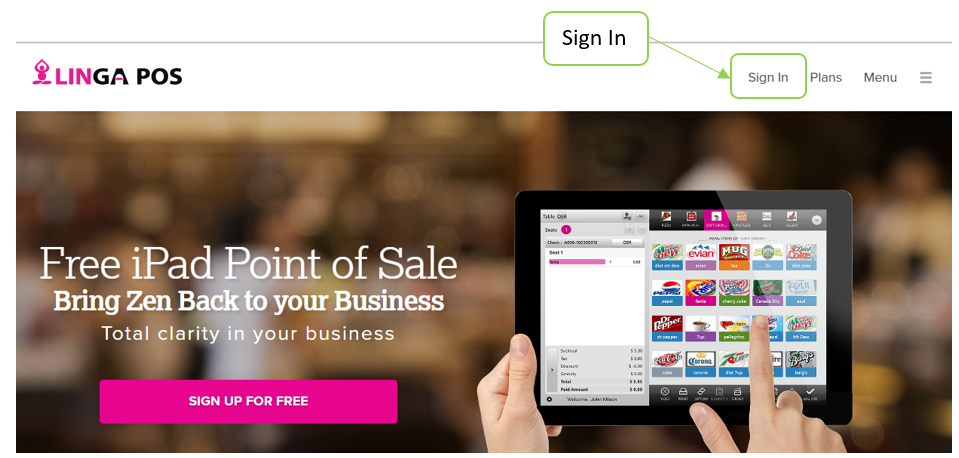Screen dimensions: 959x458
Task: Expand the category dropdown chevron on iPad
Action: tap(816, 220)
